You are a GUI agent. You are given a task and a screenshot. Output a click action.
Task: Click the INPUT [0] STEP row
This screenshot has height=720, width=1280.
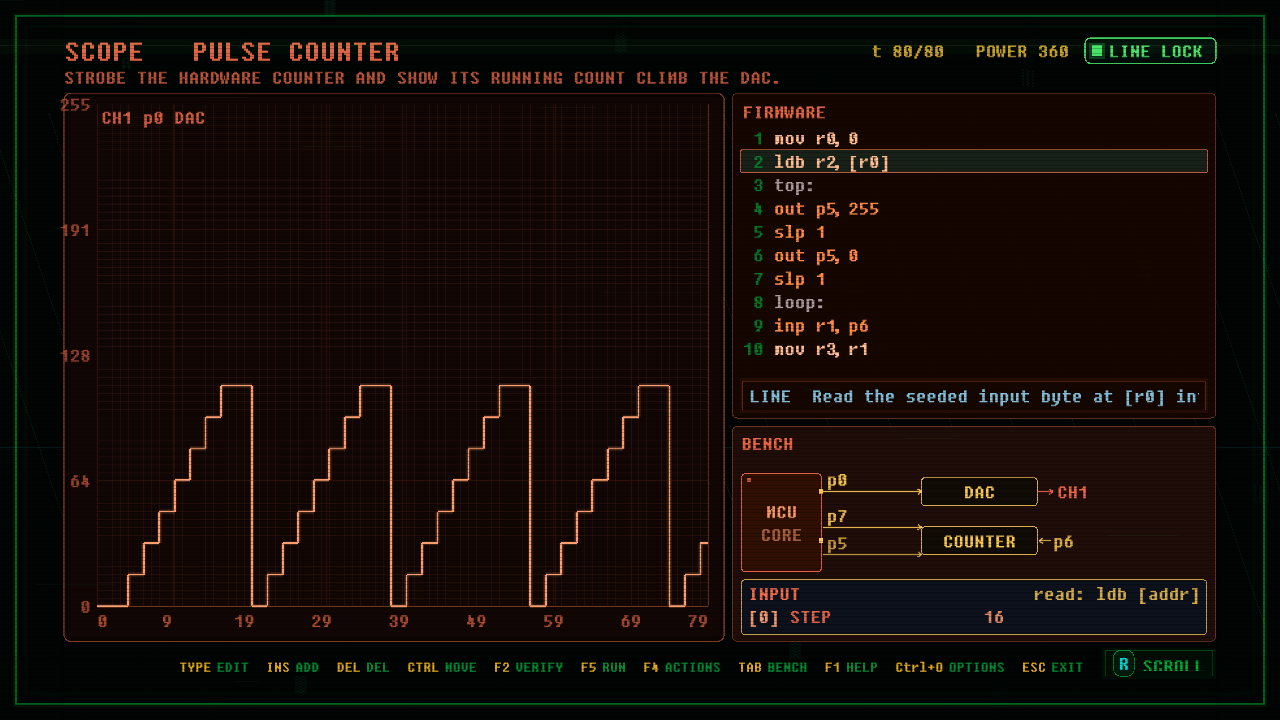point(974,618)
